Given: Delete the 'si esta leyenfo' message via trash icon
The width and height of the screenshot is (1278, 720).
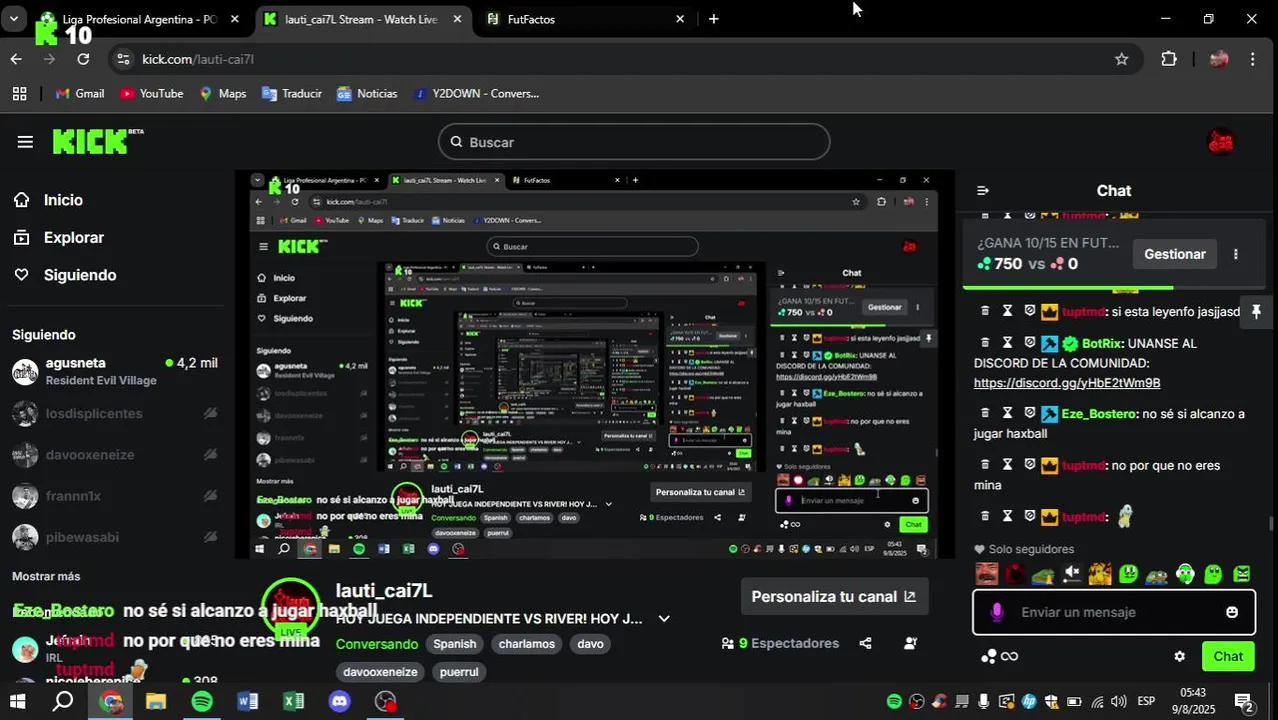Looking at the screenshot, I should (x=985, y=312).
